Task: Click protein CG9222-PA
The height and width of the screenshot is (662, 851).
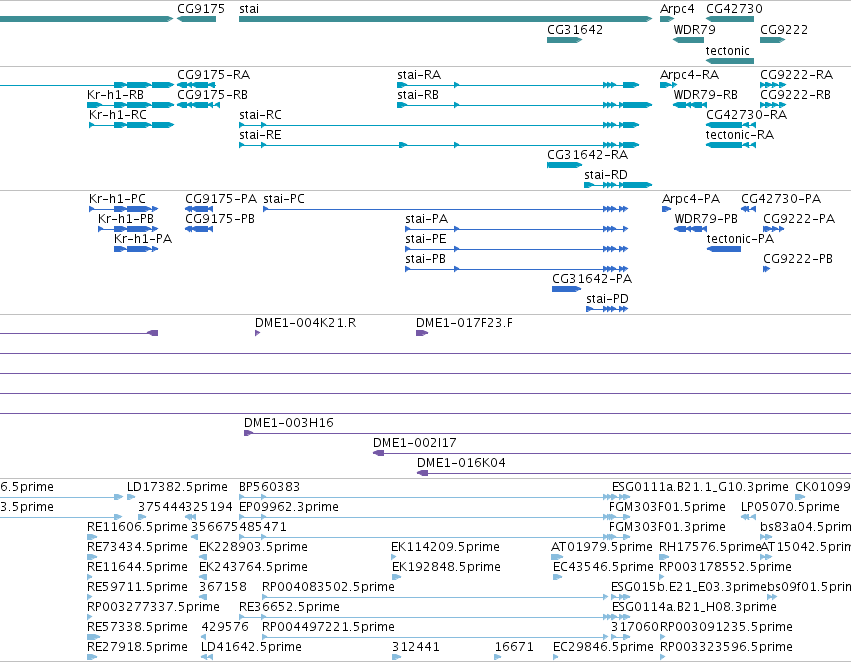Action: (773, 229)
